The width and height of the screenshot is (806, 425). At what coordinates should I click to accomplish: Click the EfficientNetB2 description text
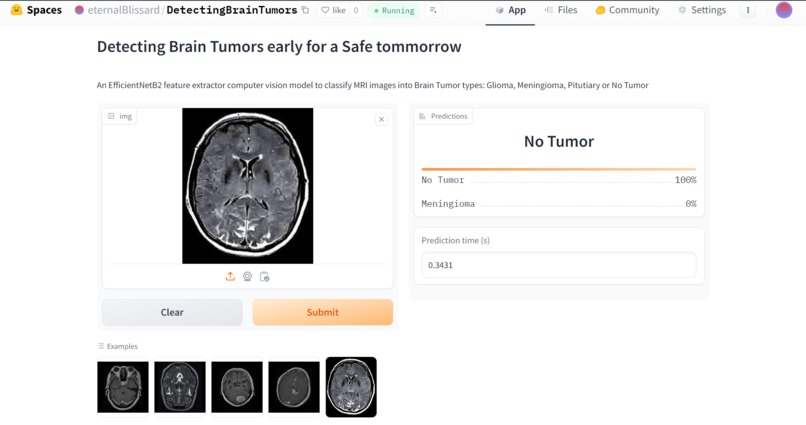pyautogui.click(x=373, y=85)
